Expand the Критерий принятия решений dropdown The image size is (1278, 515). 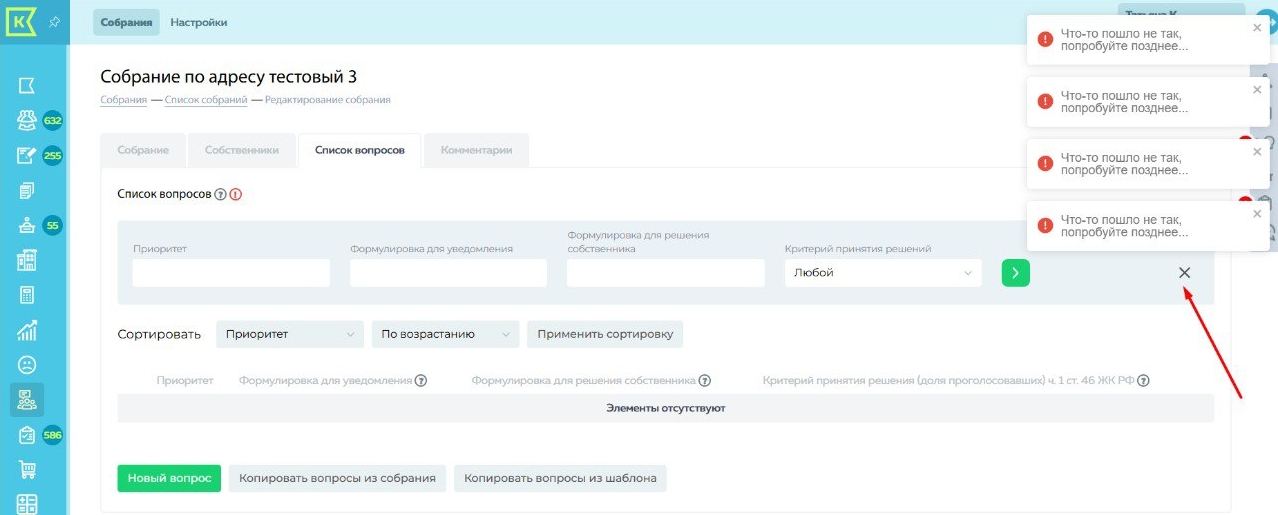point(882,273)
